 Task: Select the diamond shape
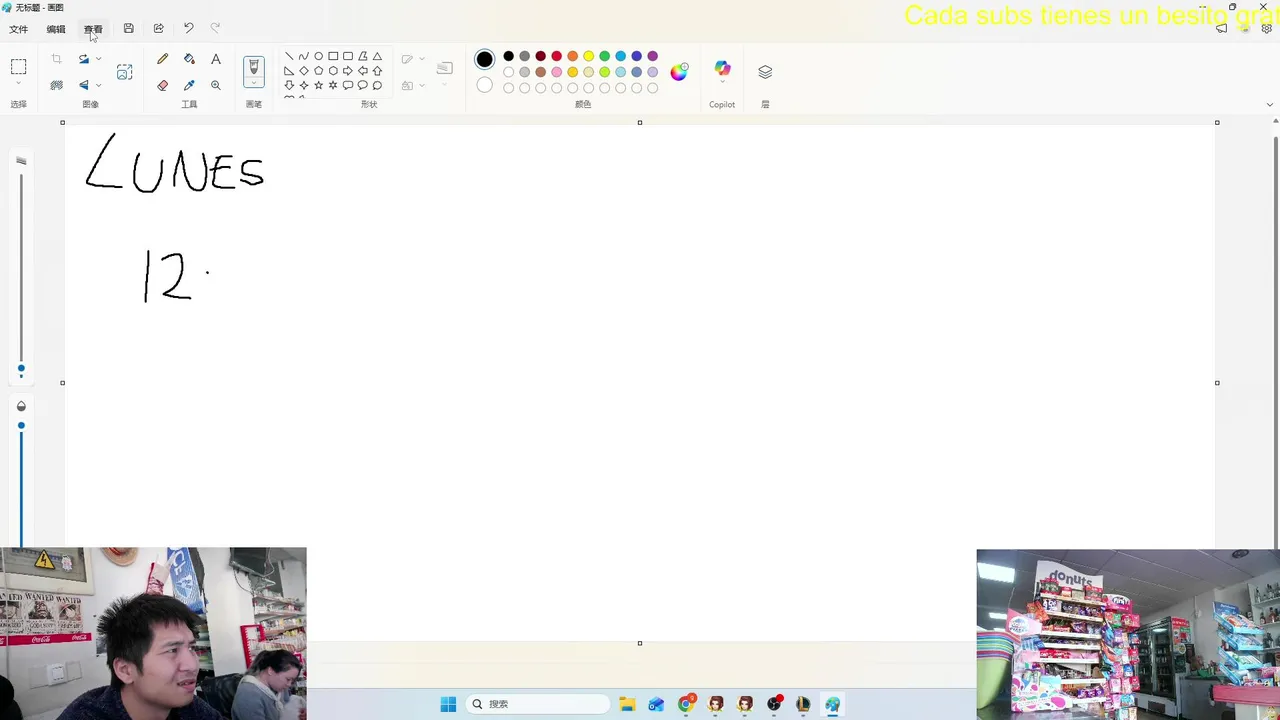[304, 71]
